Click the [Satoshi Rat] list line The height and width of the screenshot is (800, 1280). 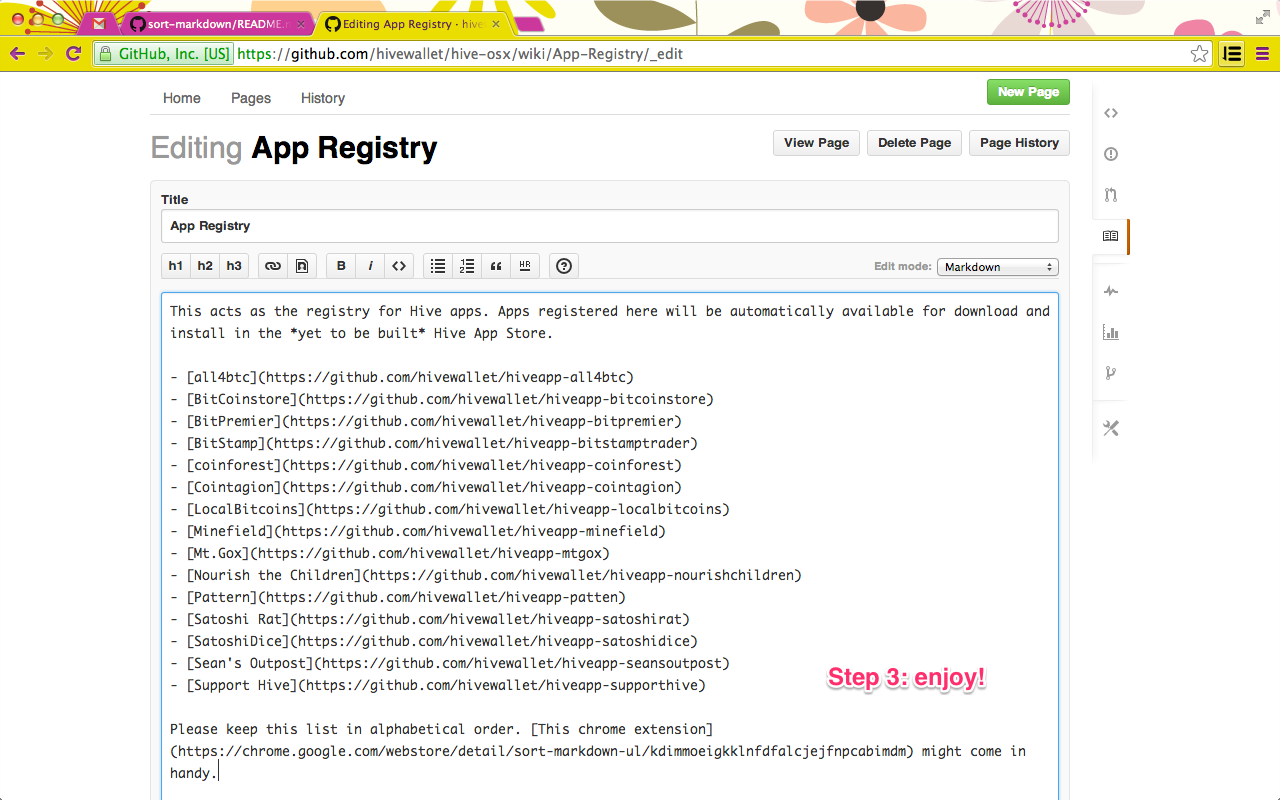tap(430, 619)
